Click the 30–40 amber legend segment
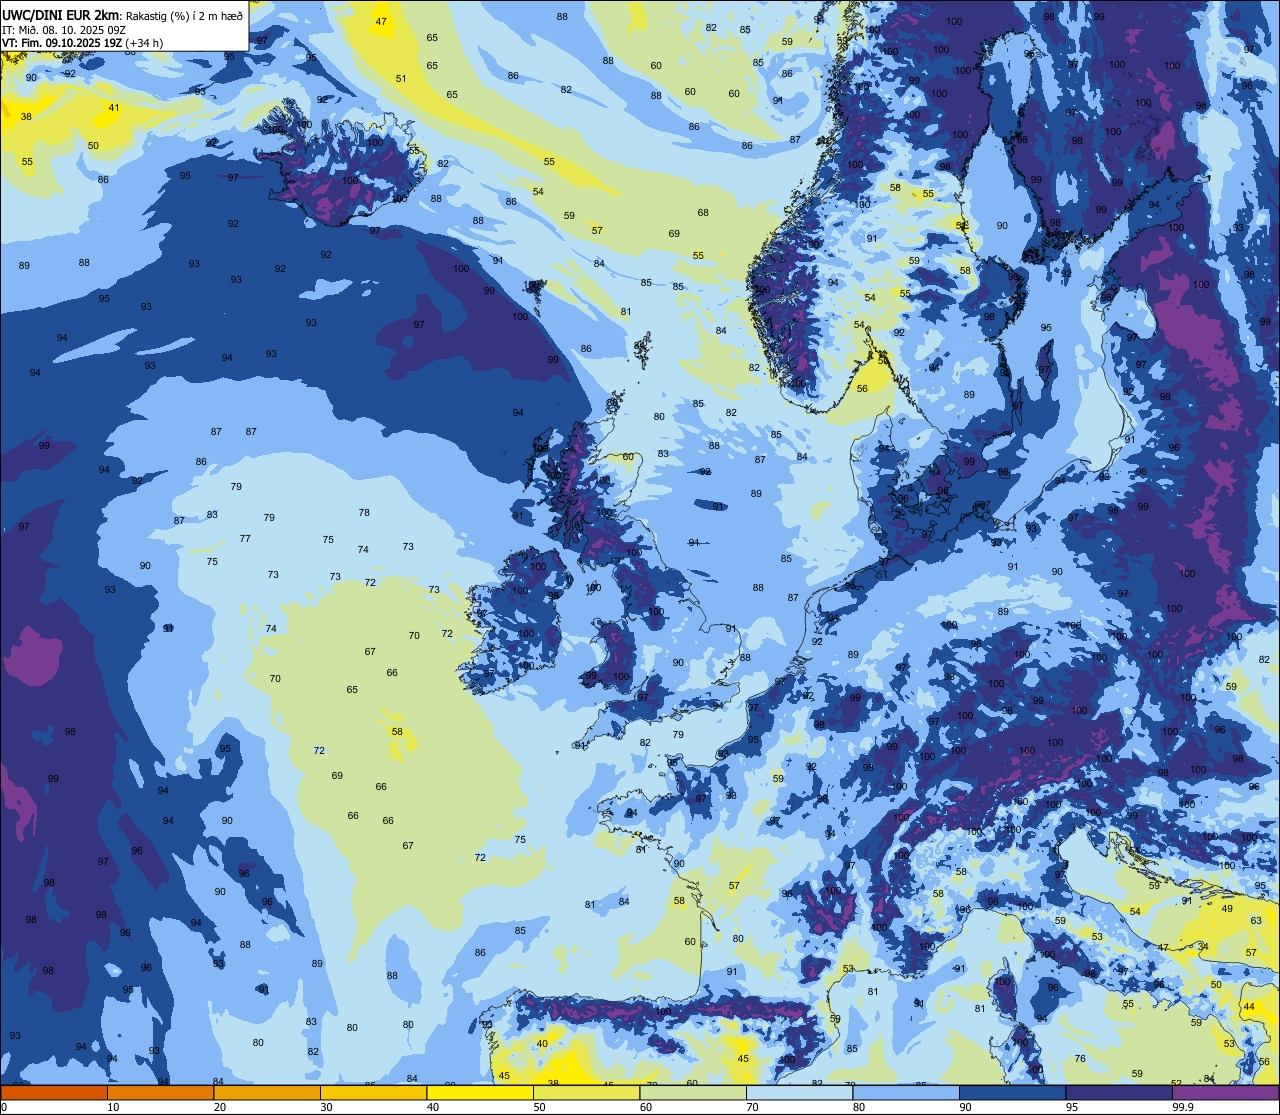Image resolution: width=1280 pixels, height=1115 pixels. [x=373, y=1092]
